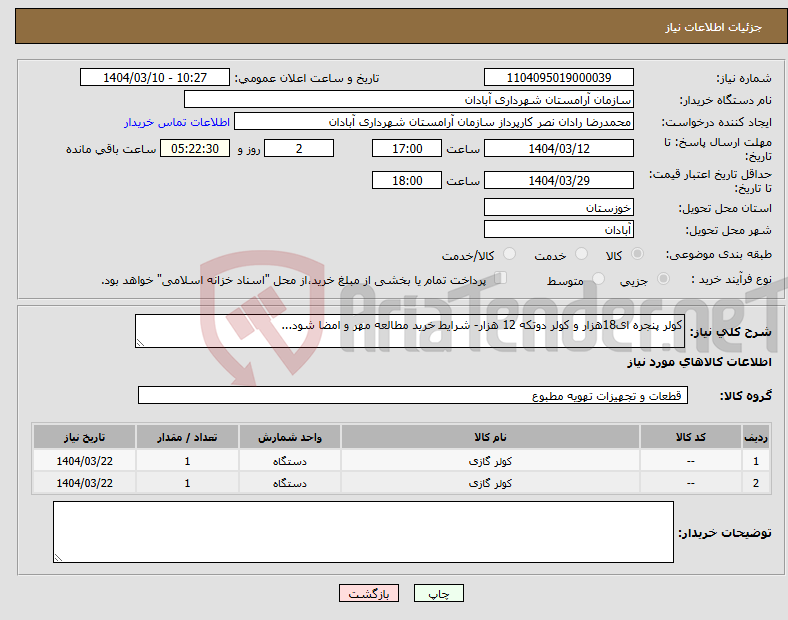Screen dimensions: 788x620
Task: Click the announcement date field 1404/03/10 - 10:27
Action: (x=155, y=77)
